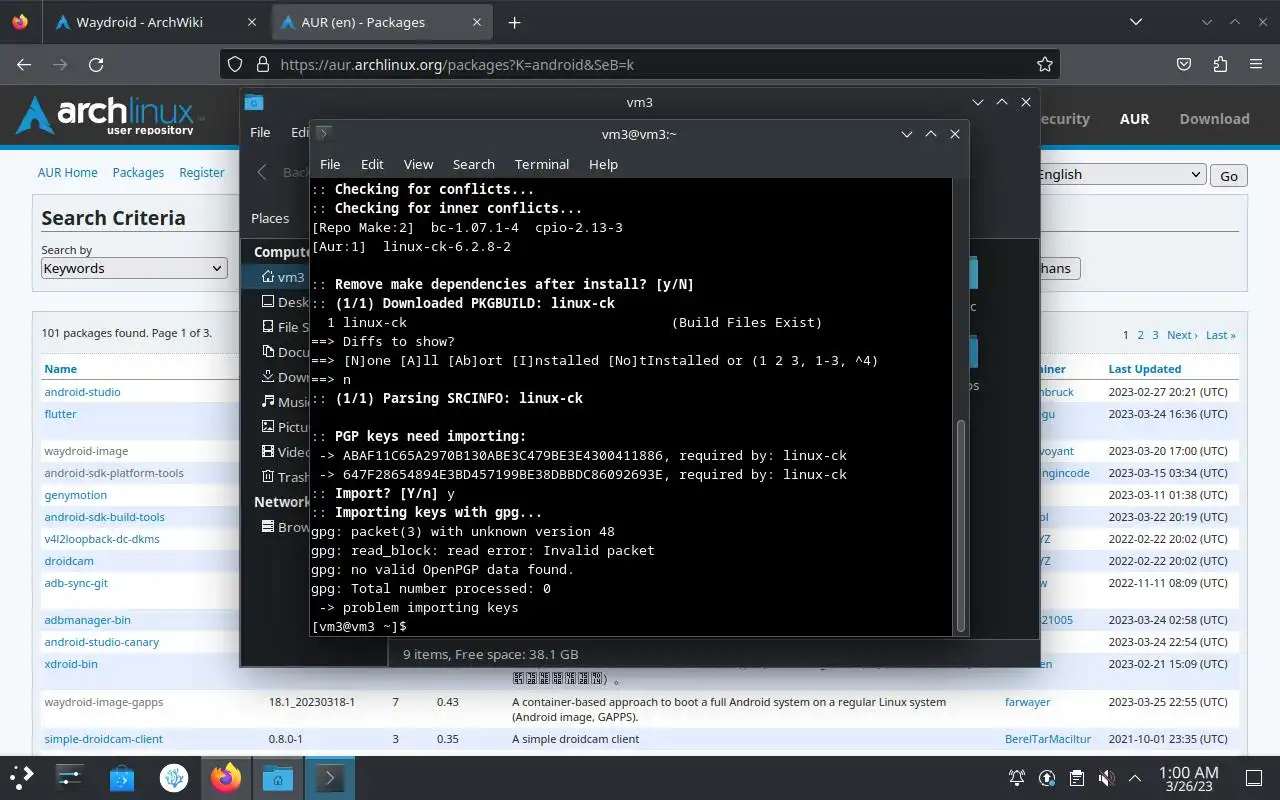Select vm3 home in file manager sidebar
The height and width of the screenshot is (800, 1280).
[282, 277]
